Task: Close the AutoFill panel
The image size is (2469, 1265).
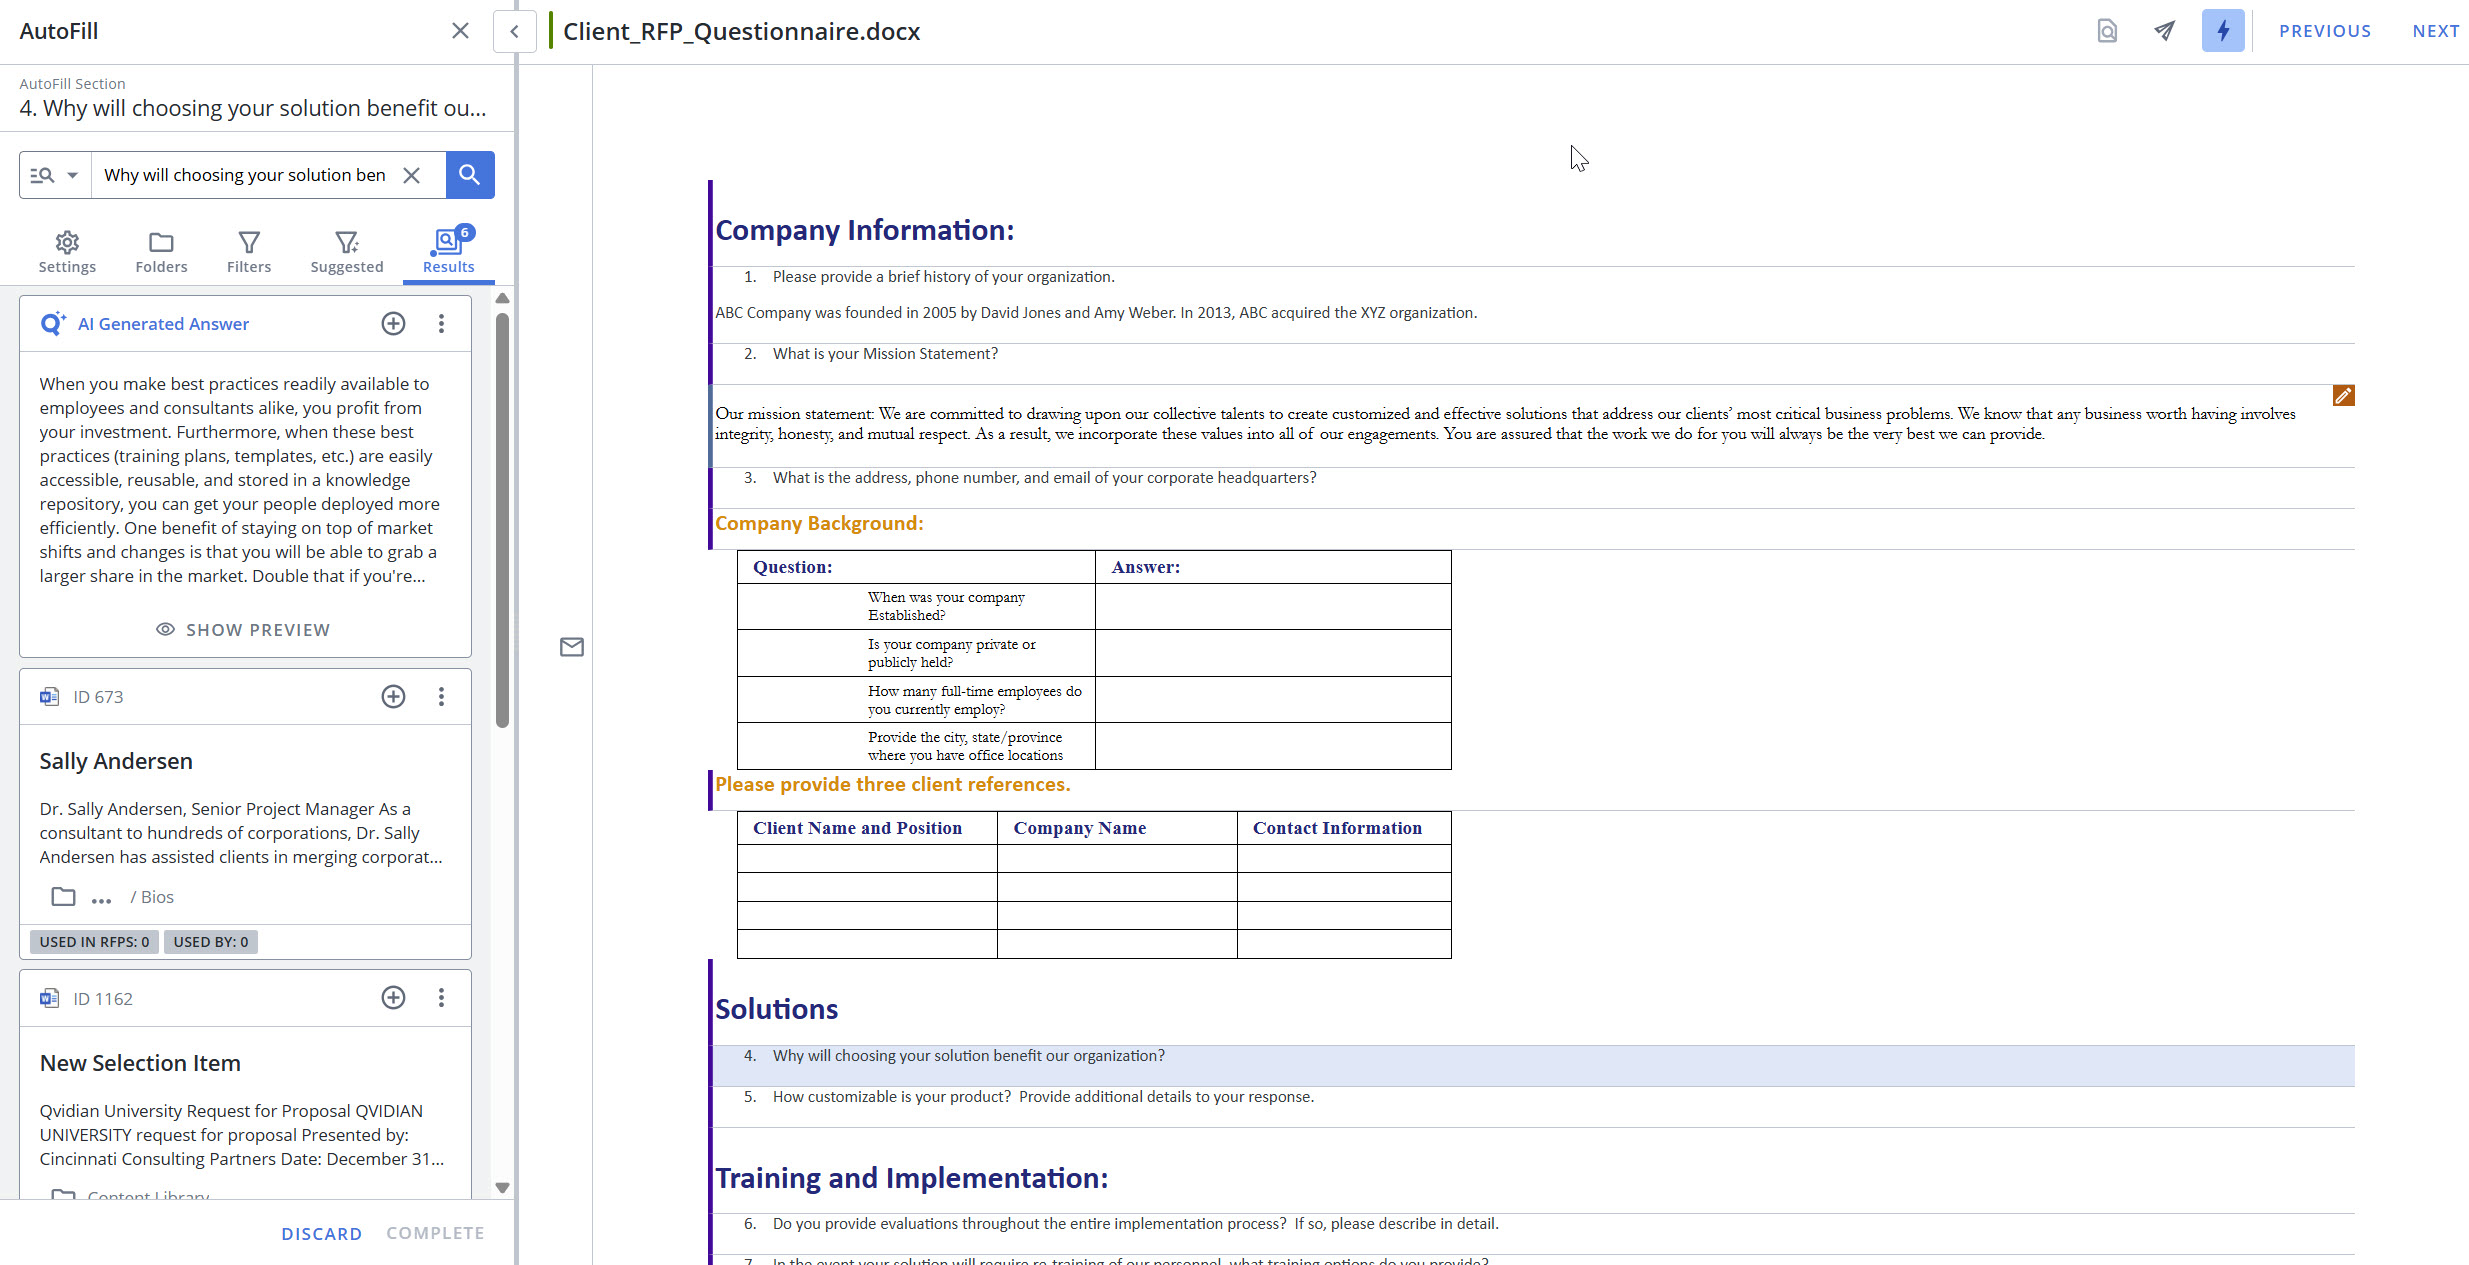Action: pos(460,31)
